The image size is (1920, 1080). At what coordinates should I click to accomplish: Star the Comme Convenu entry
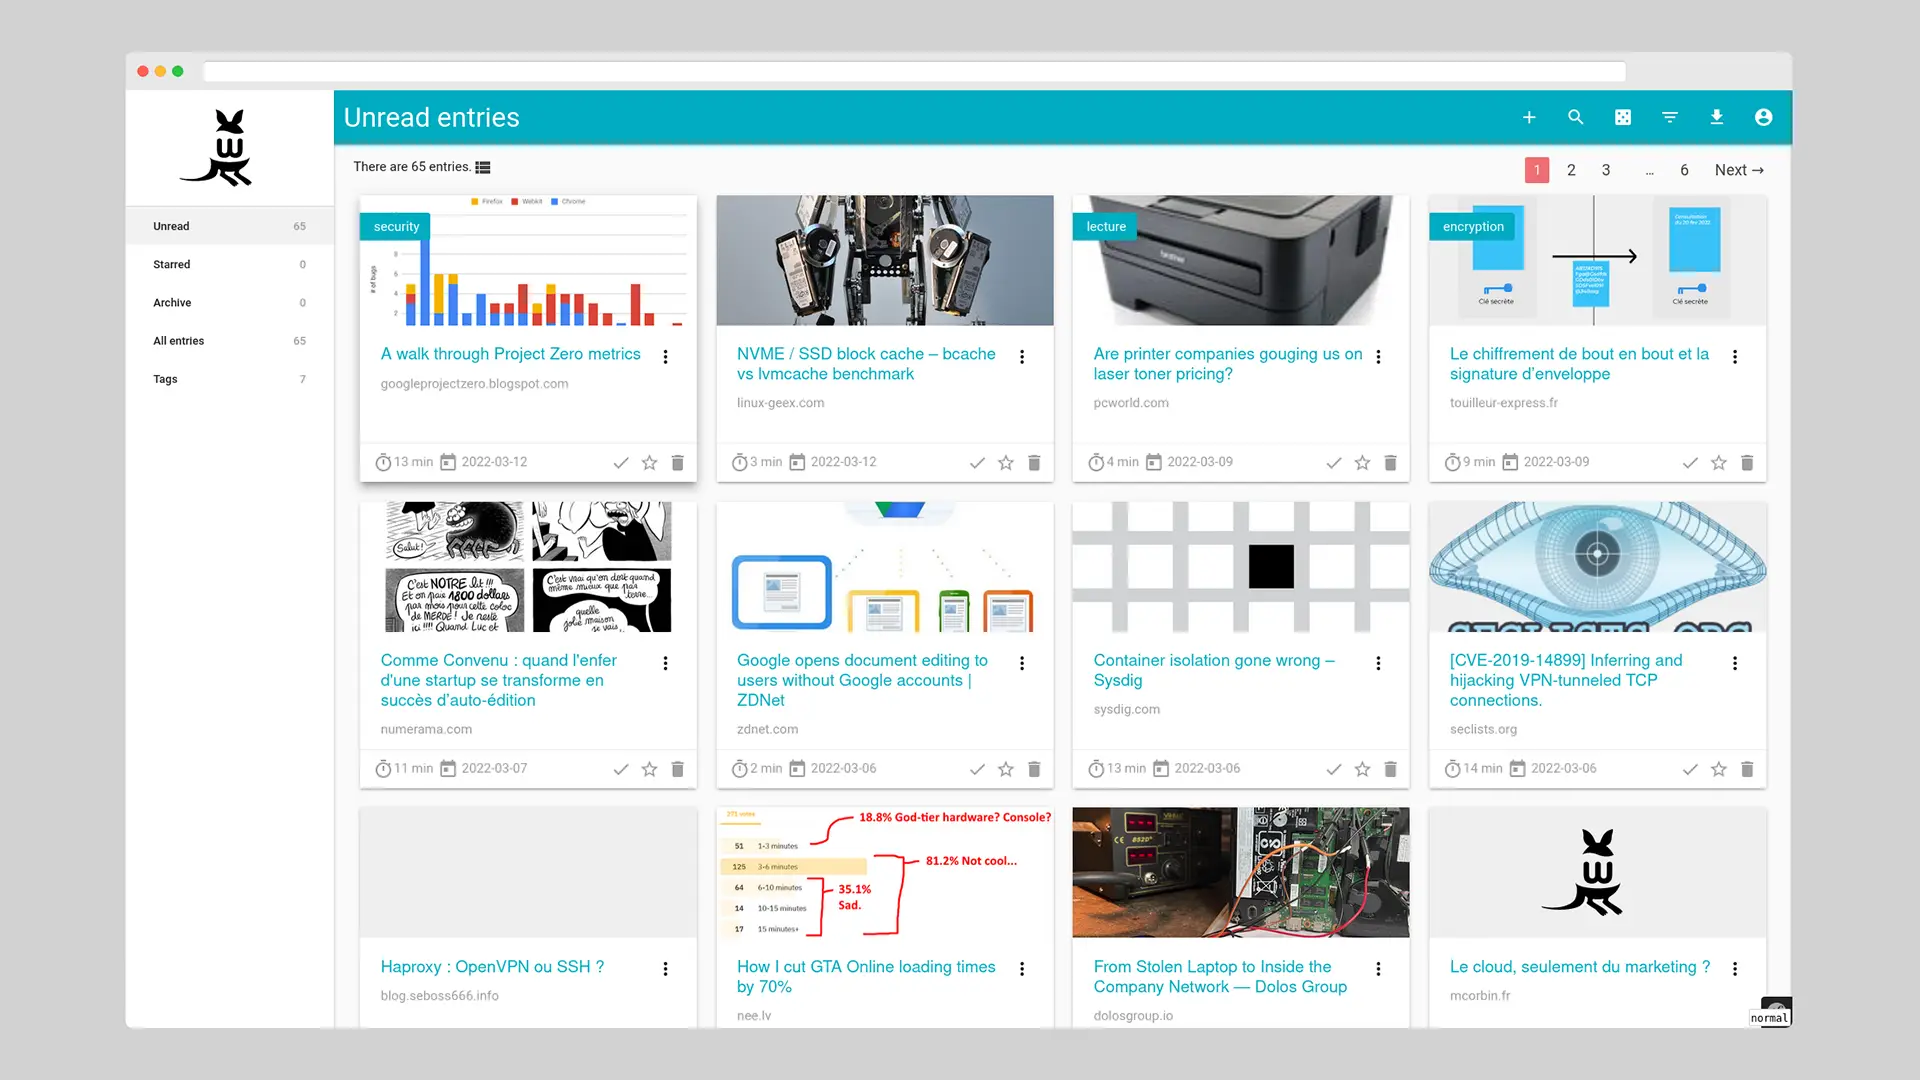pyautogui.click(x=649, y=769)
